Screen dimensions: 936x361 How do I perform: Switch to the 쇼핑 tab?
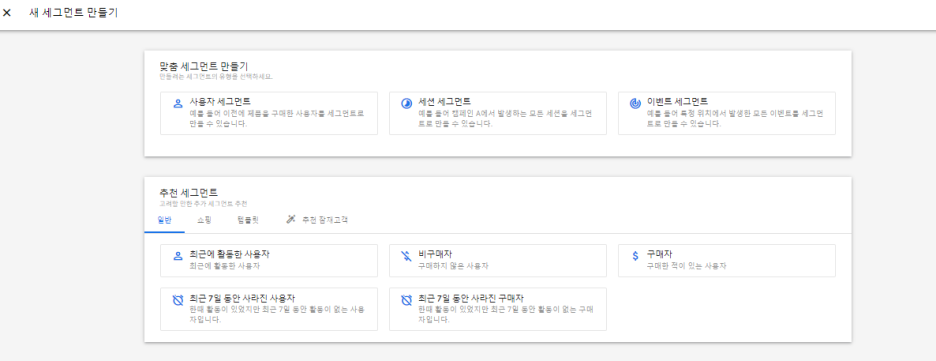pyautogui.click(x=204, y=220)
